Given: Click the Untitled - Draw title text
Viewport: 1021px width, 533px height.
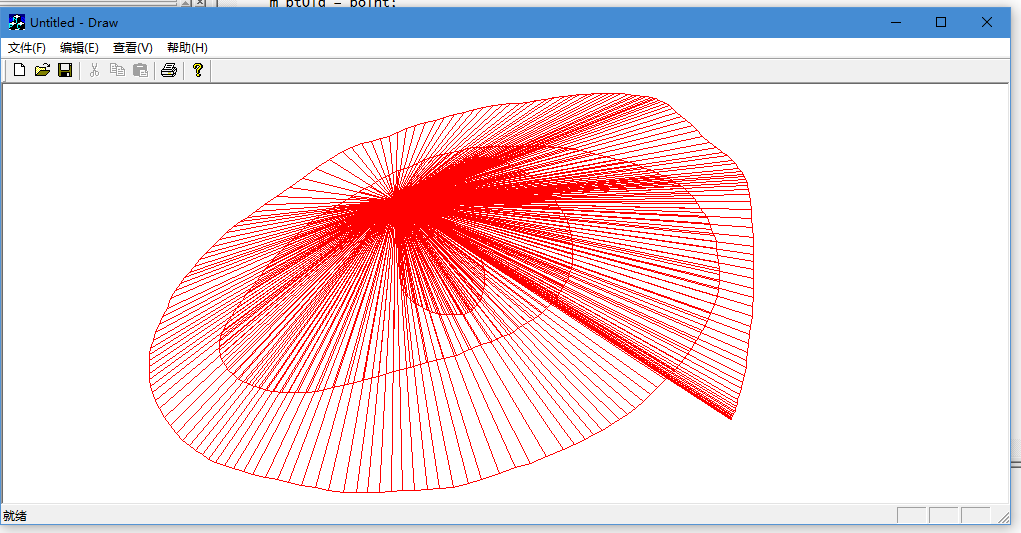Looking at the screenshot, I should [74, 23].
